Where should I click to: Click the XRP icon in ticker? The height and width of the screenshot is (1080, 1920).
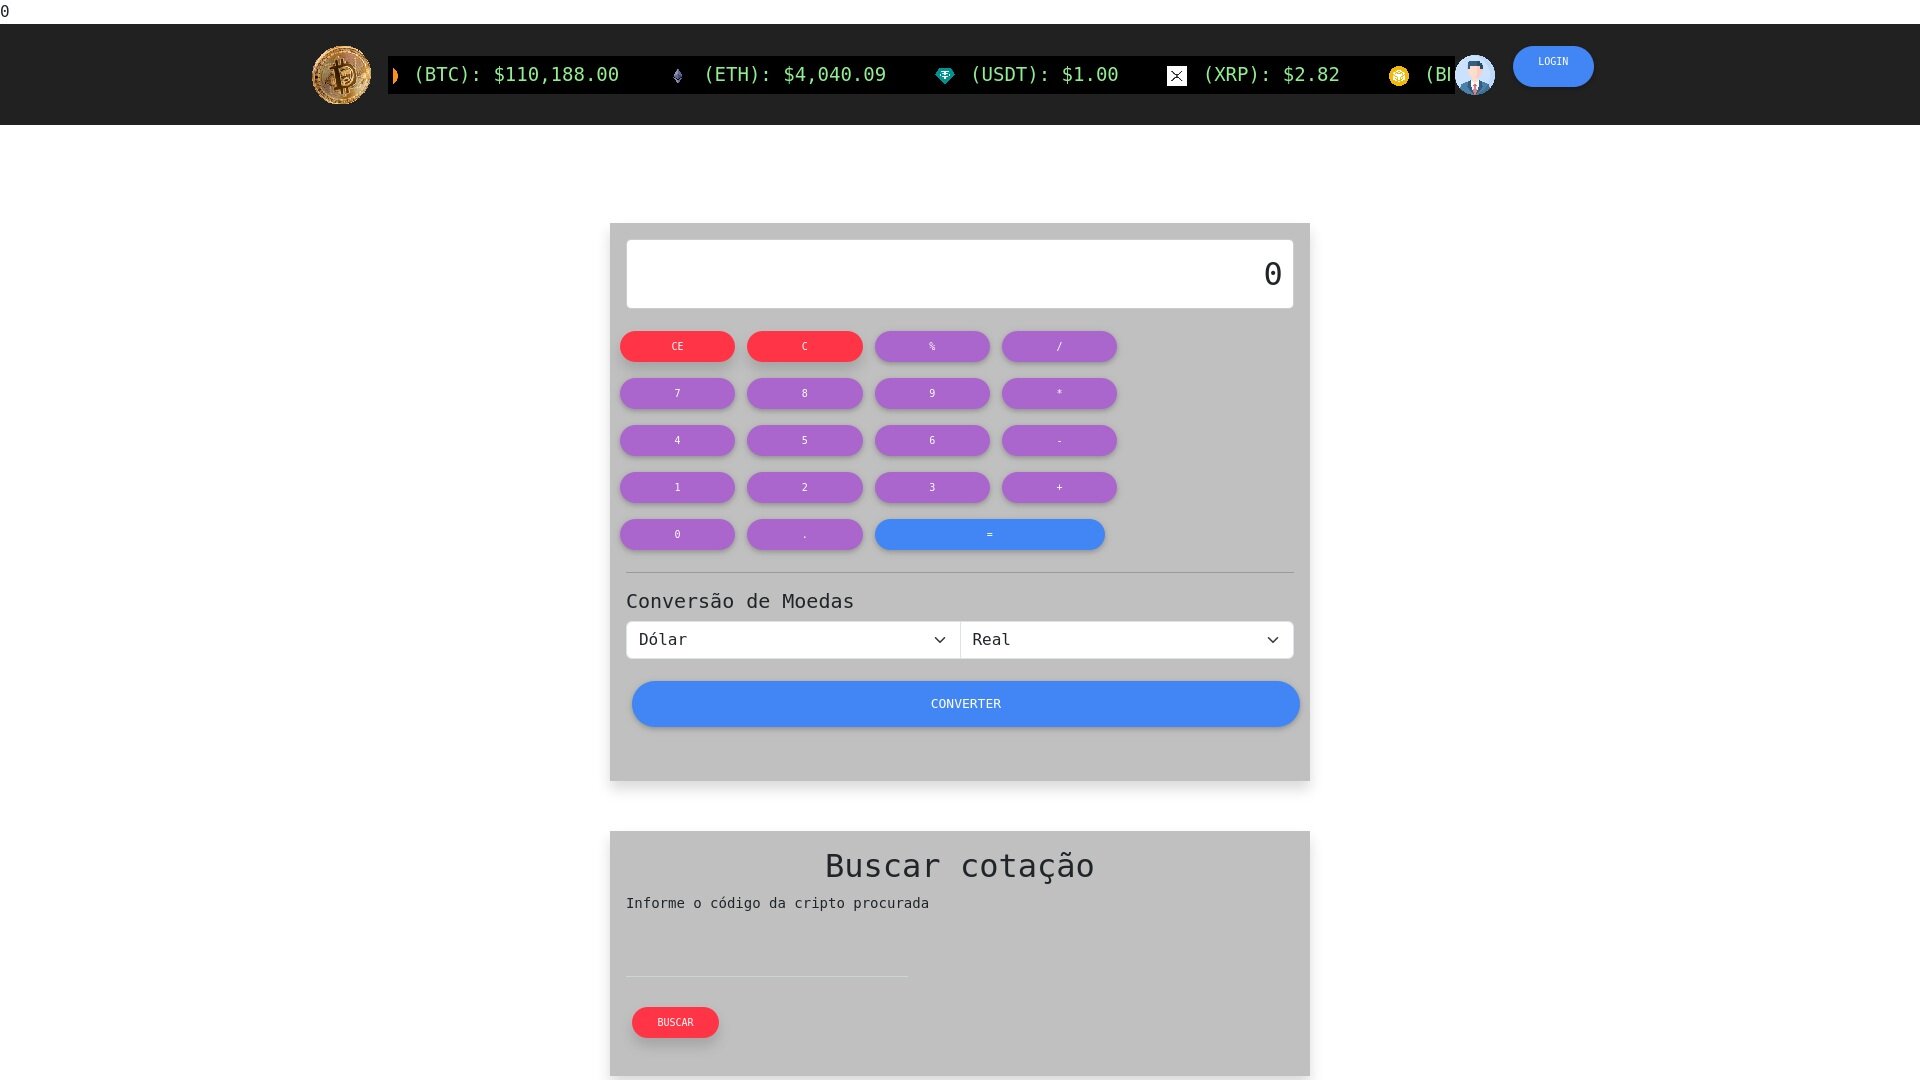(1177, 76)
